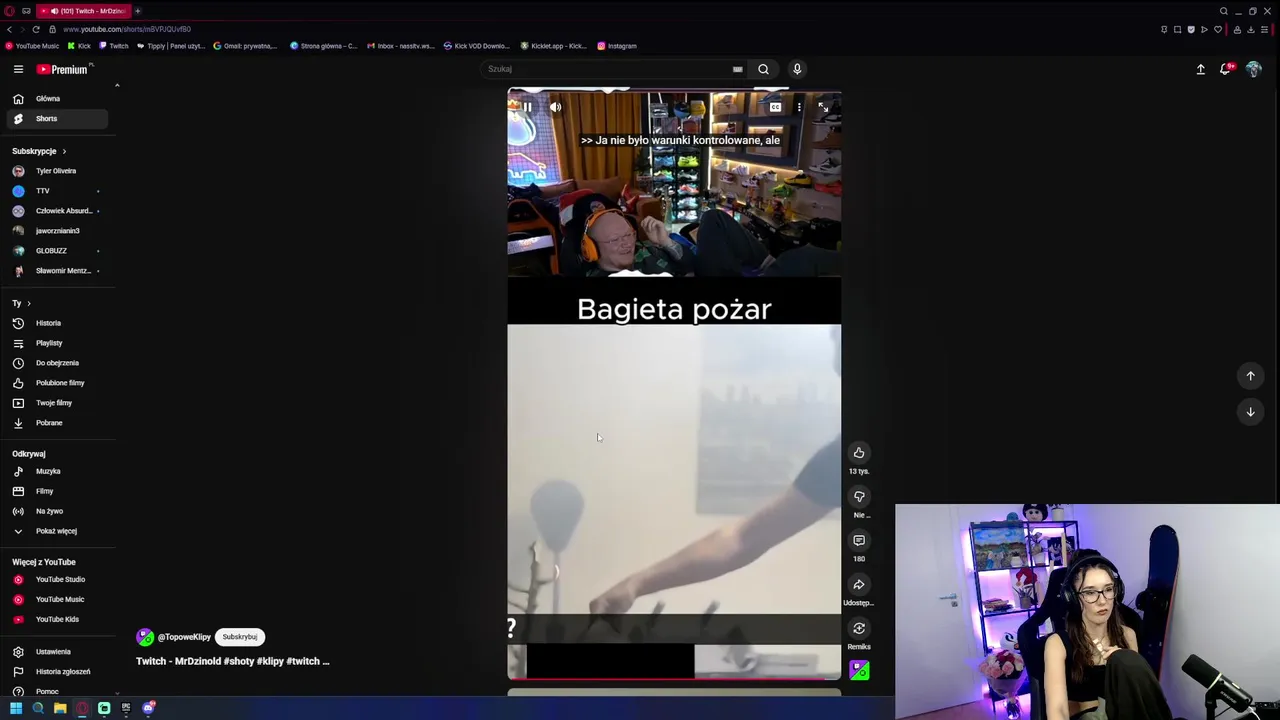Open the browser downloads icon
This screenshot has height=720, width=1280.
[x=1250, y=29]
